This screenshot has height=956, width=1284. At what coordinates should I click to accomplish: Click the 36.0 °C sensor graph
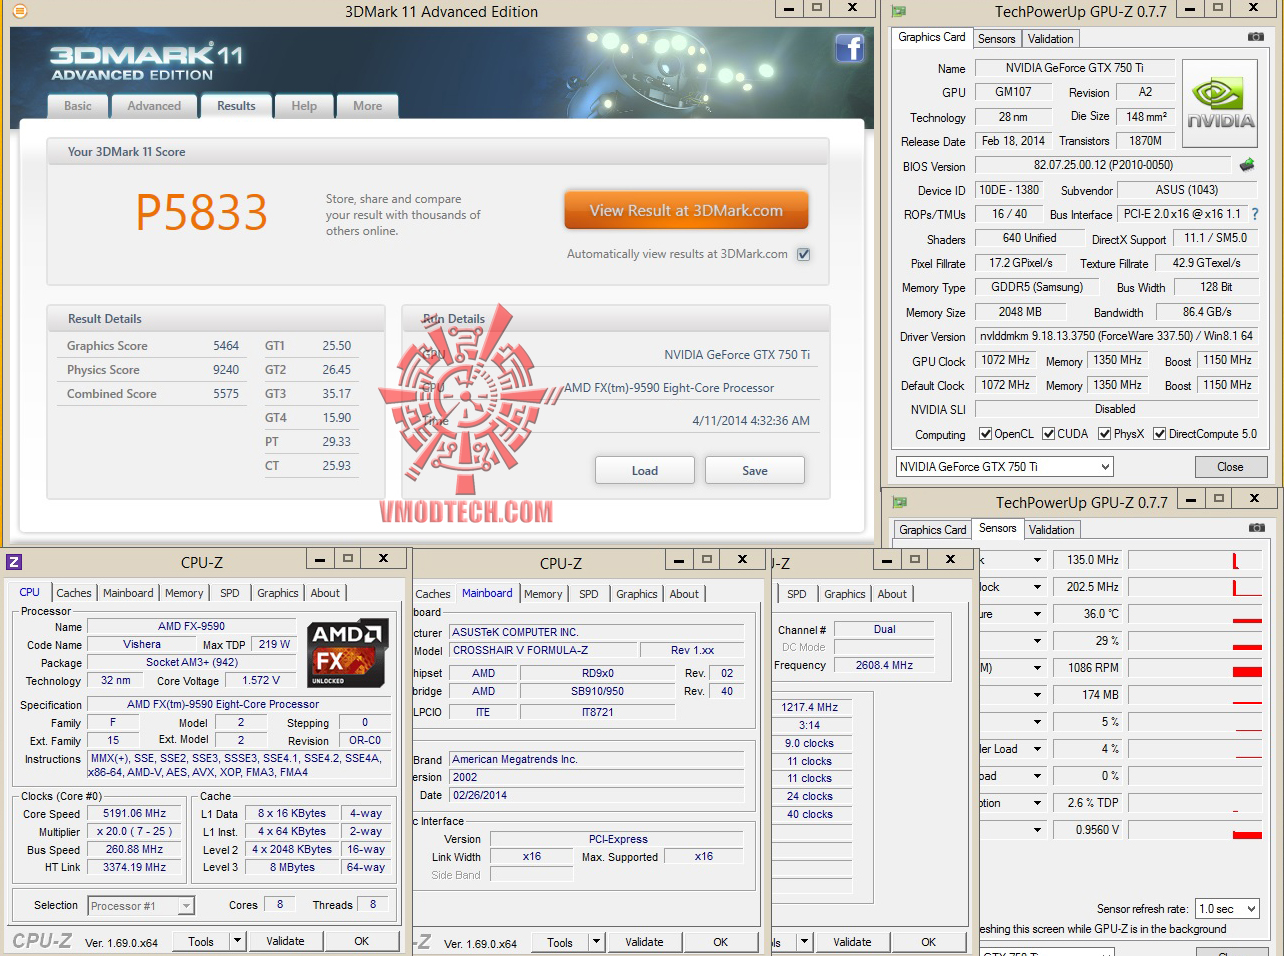pos(1196,614)
